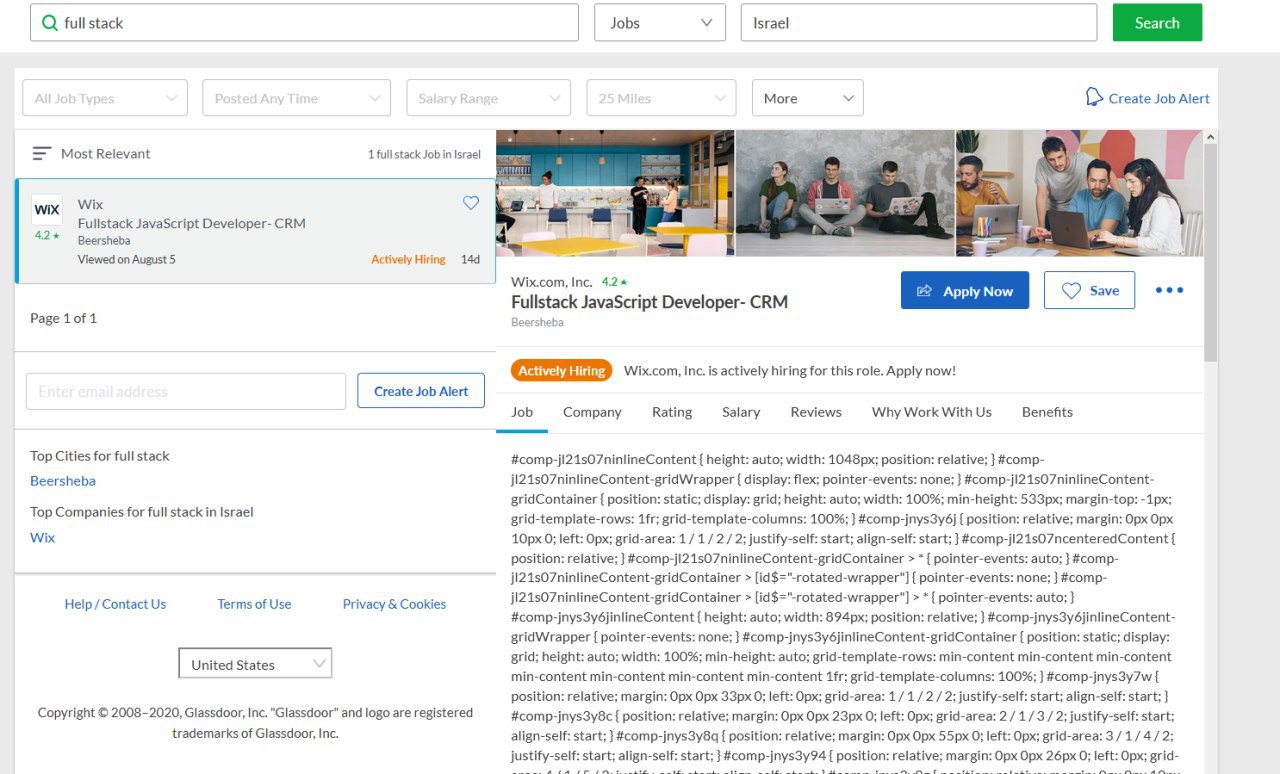The width and height of the screenshot is (1280, 774).
Task: Expand the All Job Types filter
Action: pos(105,98)
